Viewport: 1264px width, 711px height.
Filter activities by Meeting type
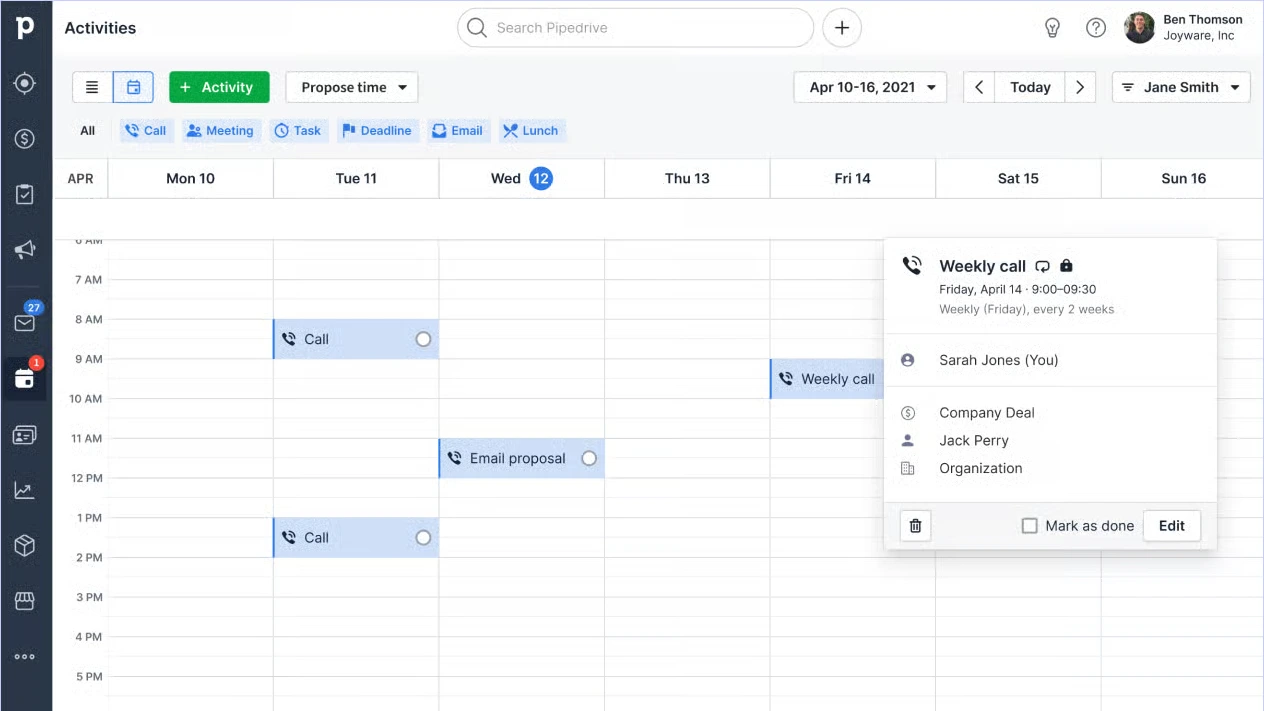pyautogui.click(x=220, y=130)
